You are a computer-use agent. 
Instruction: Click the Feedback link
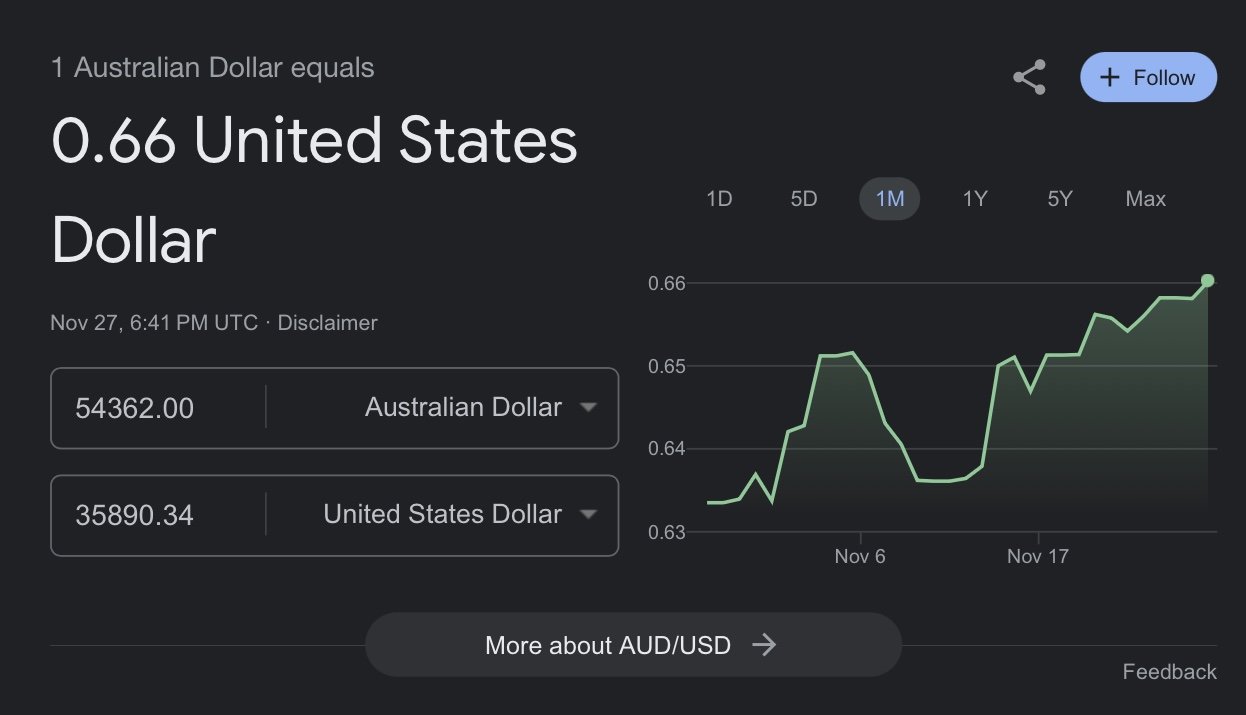pyautogui.click(x=1169, y=672)
